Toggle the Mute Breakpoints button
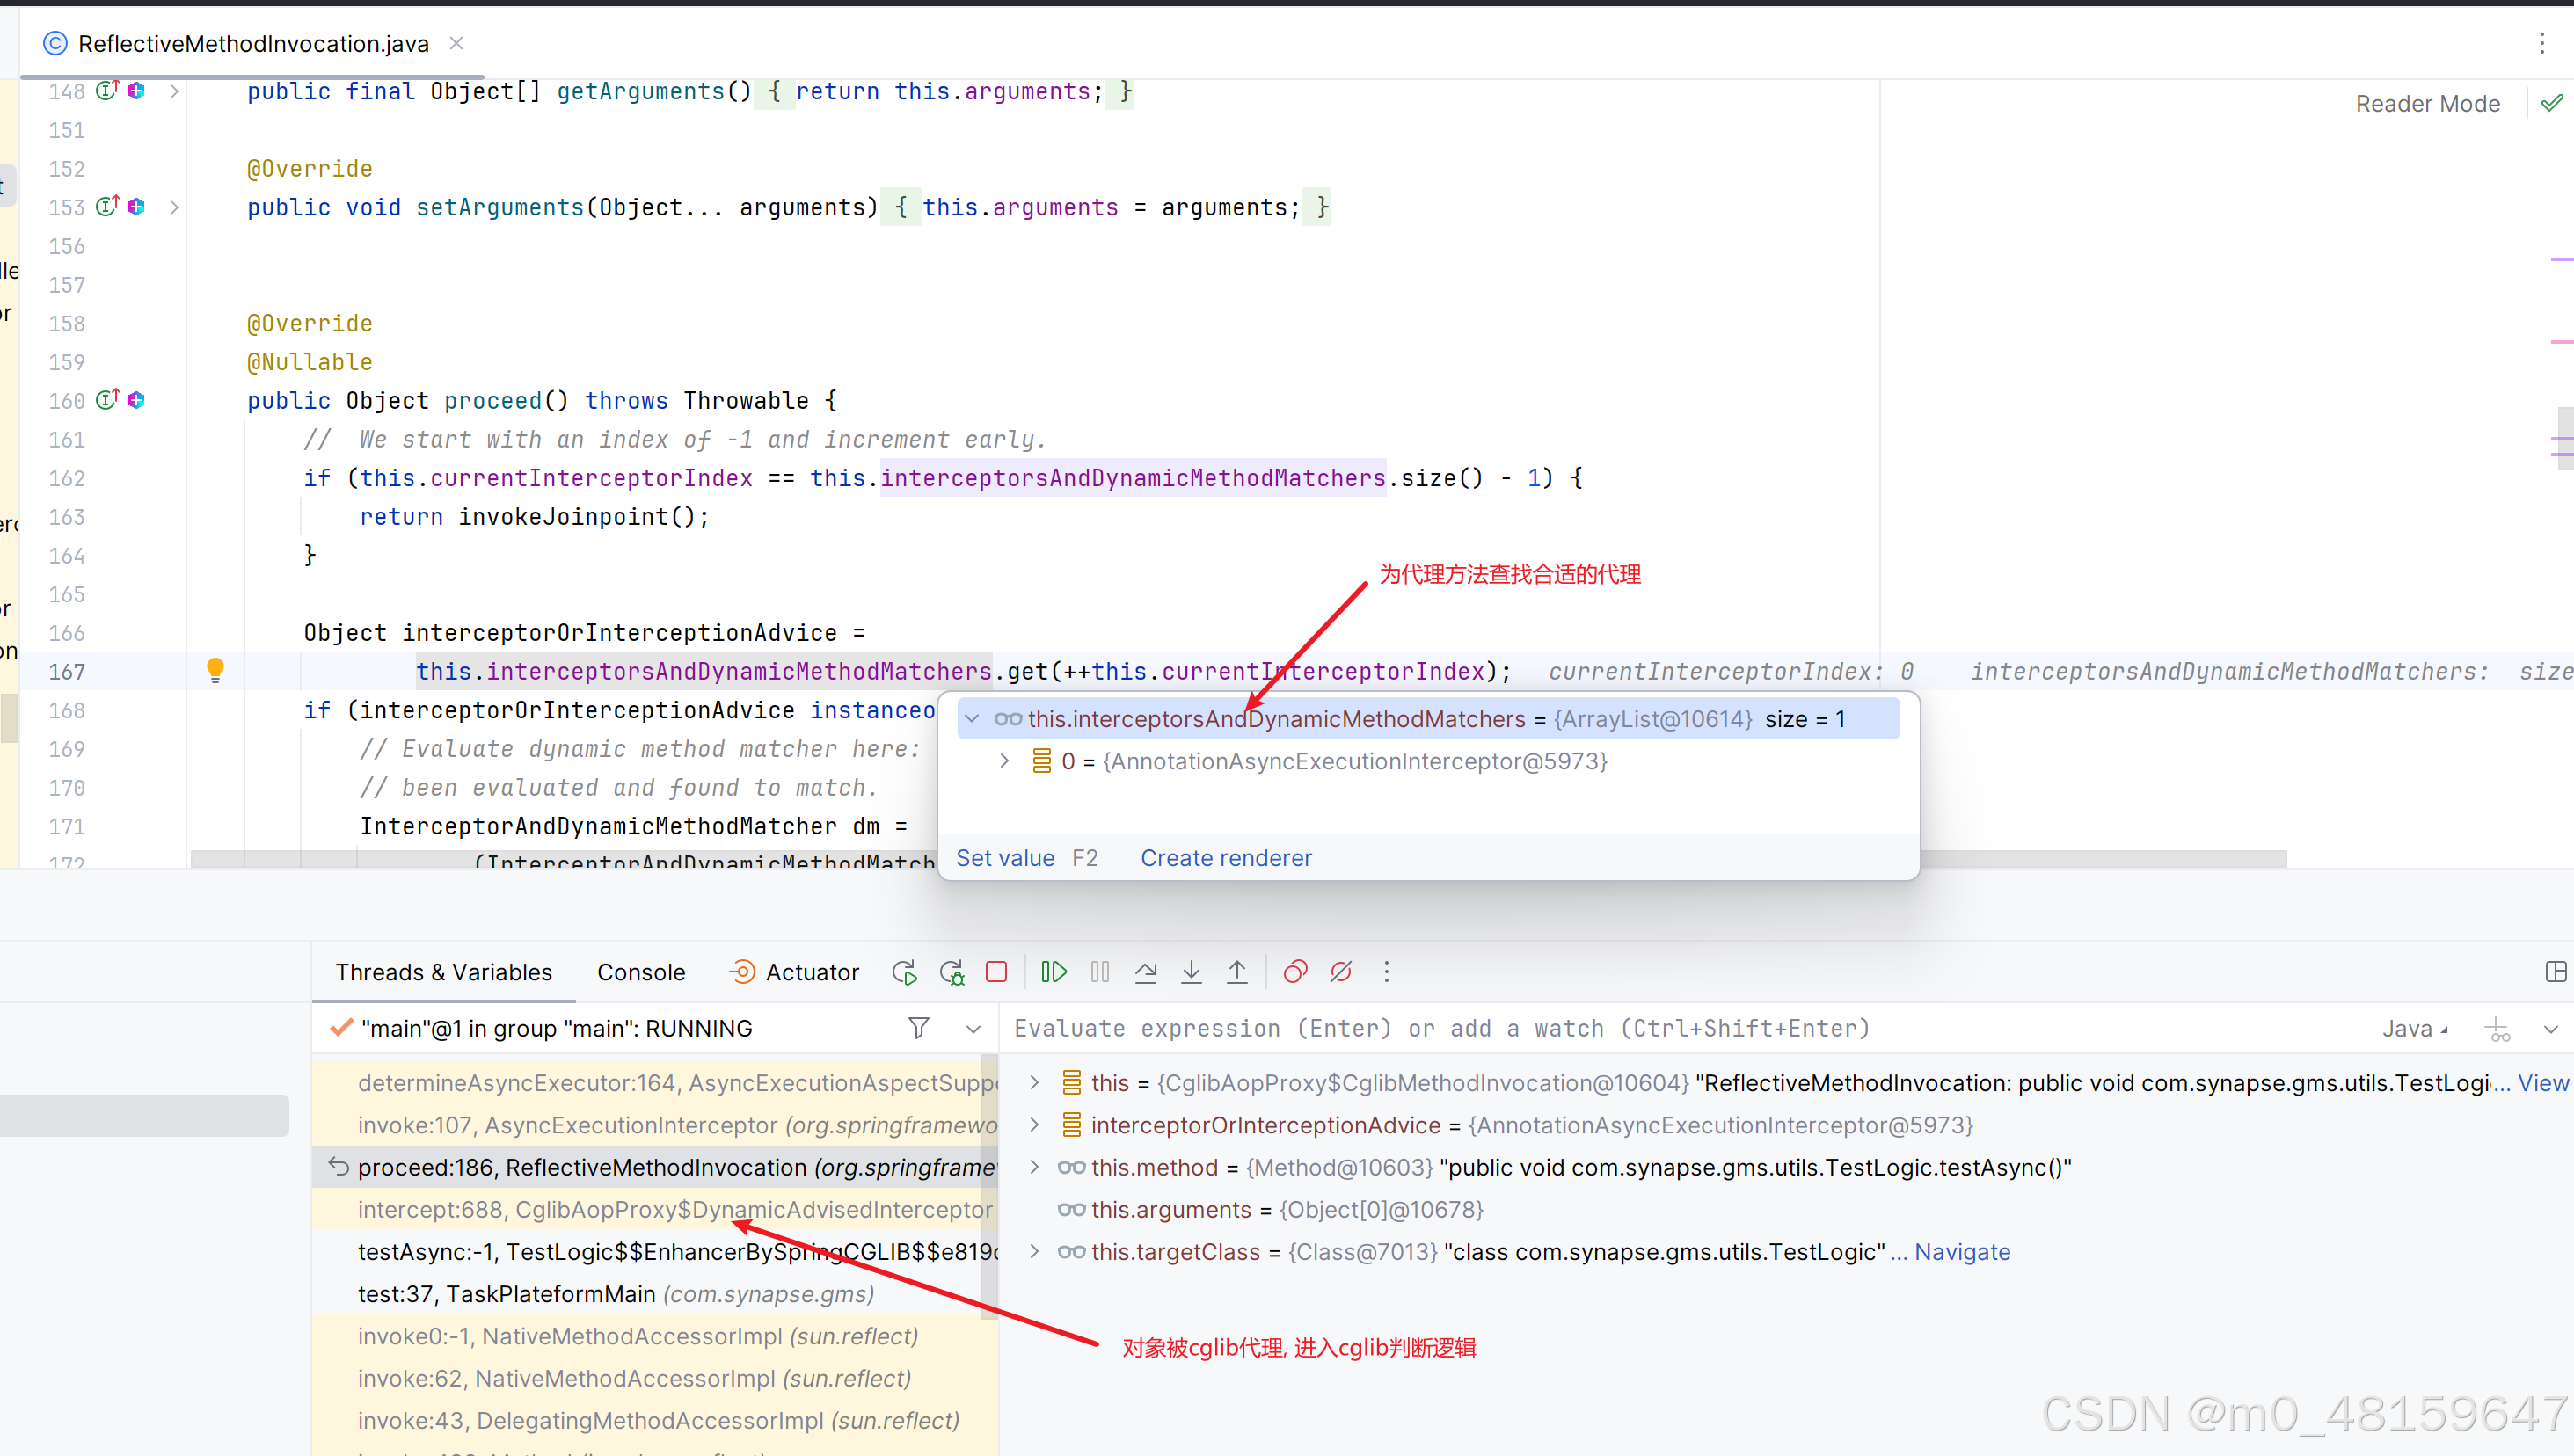The image size is (2574, 1456). pos(1341,972)
